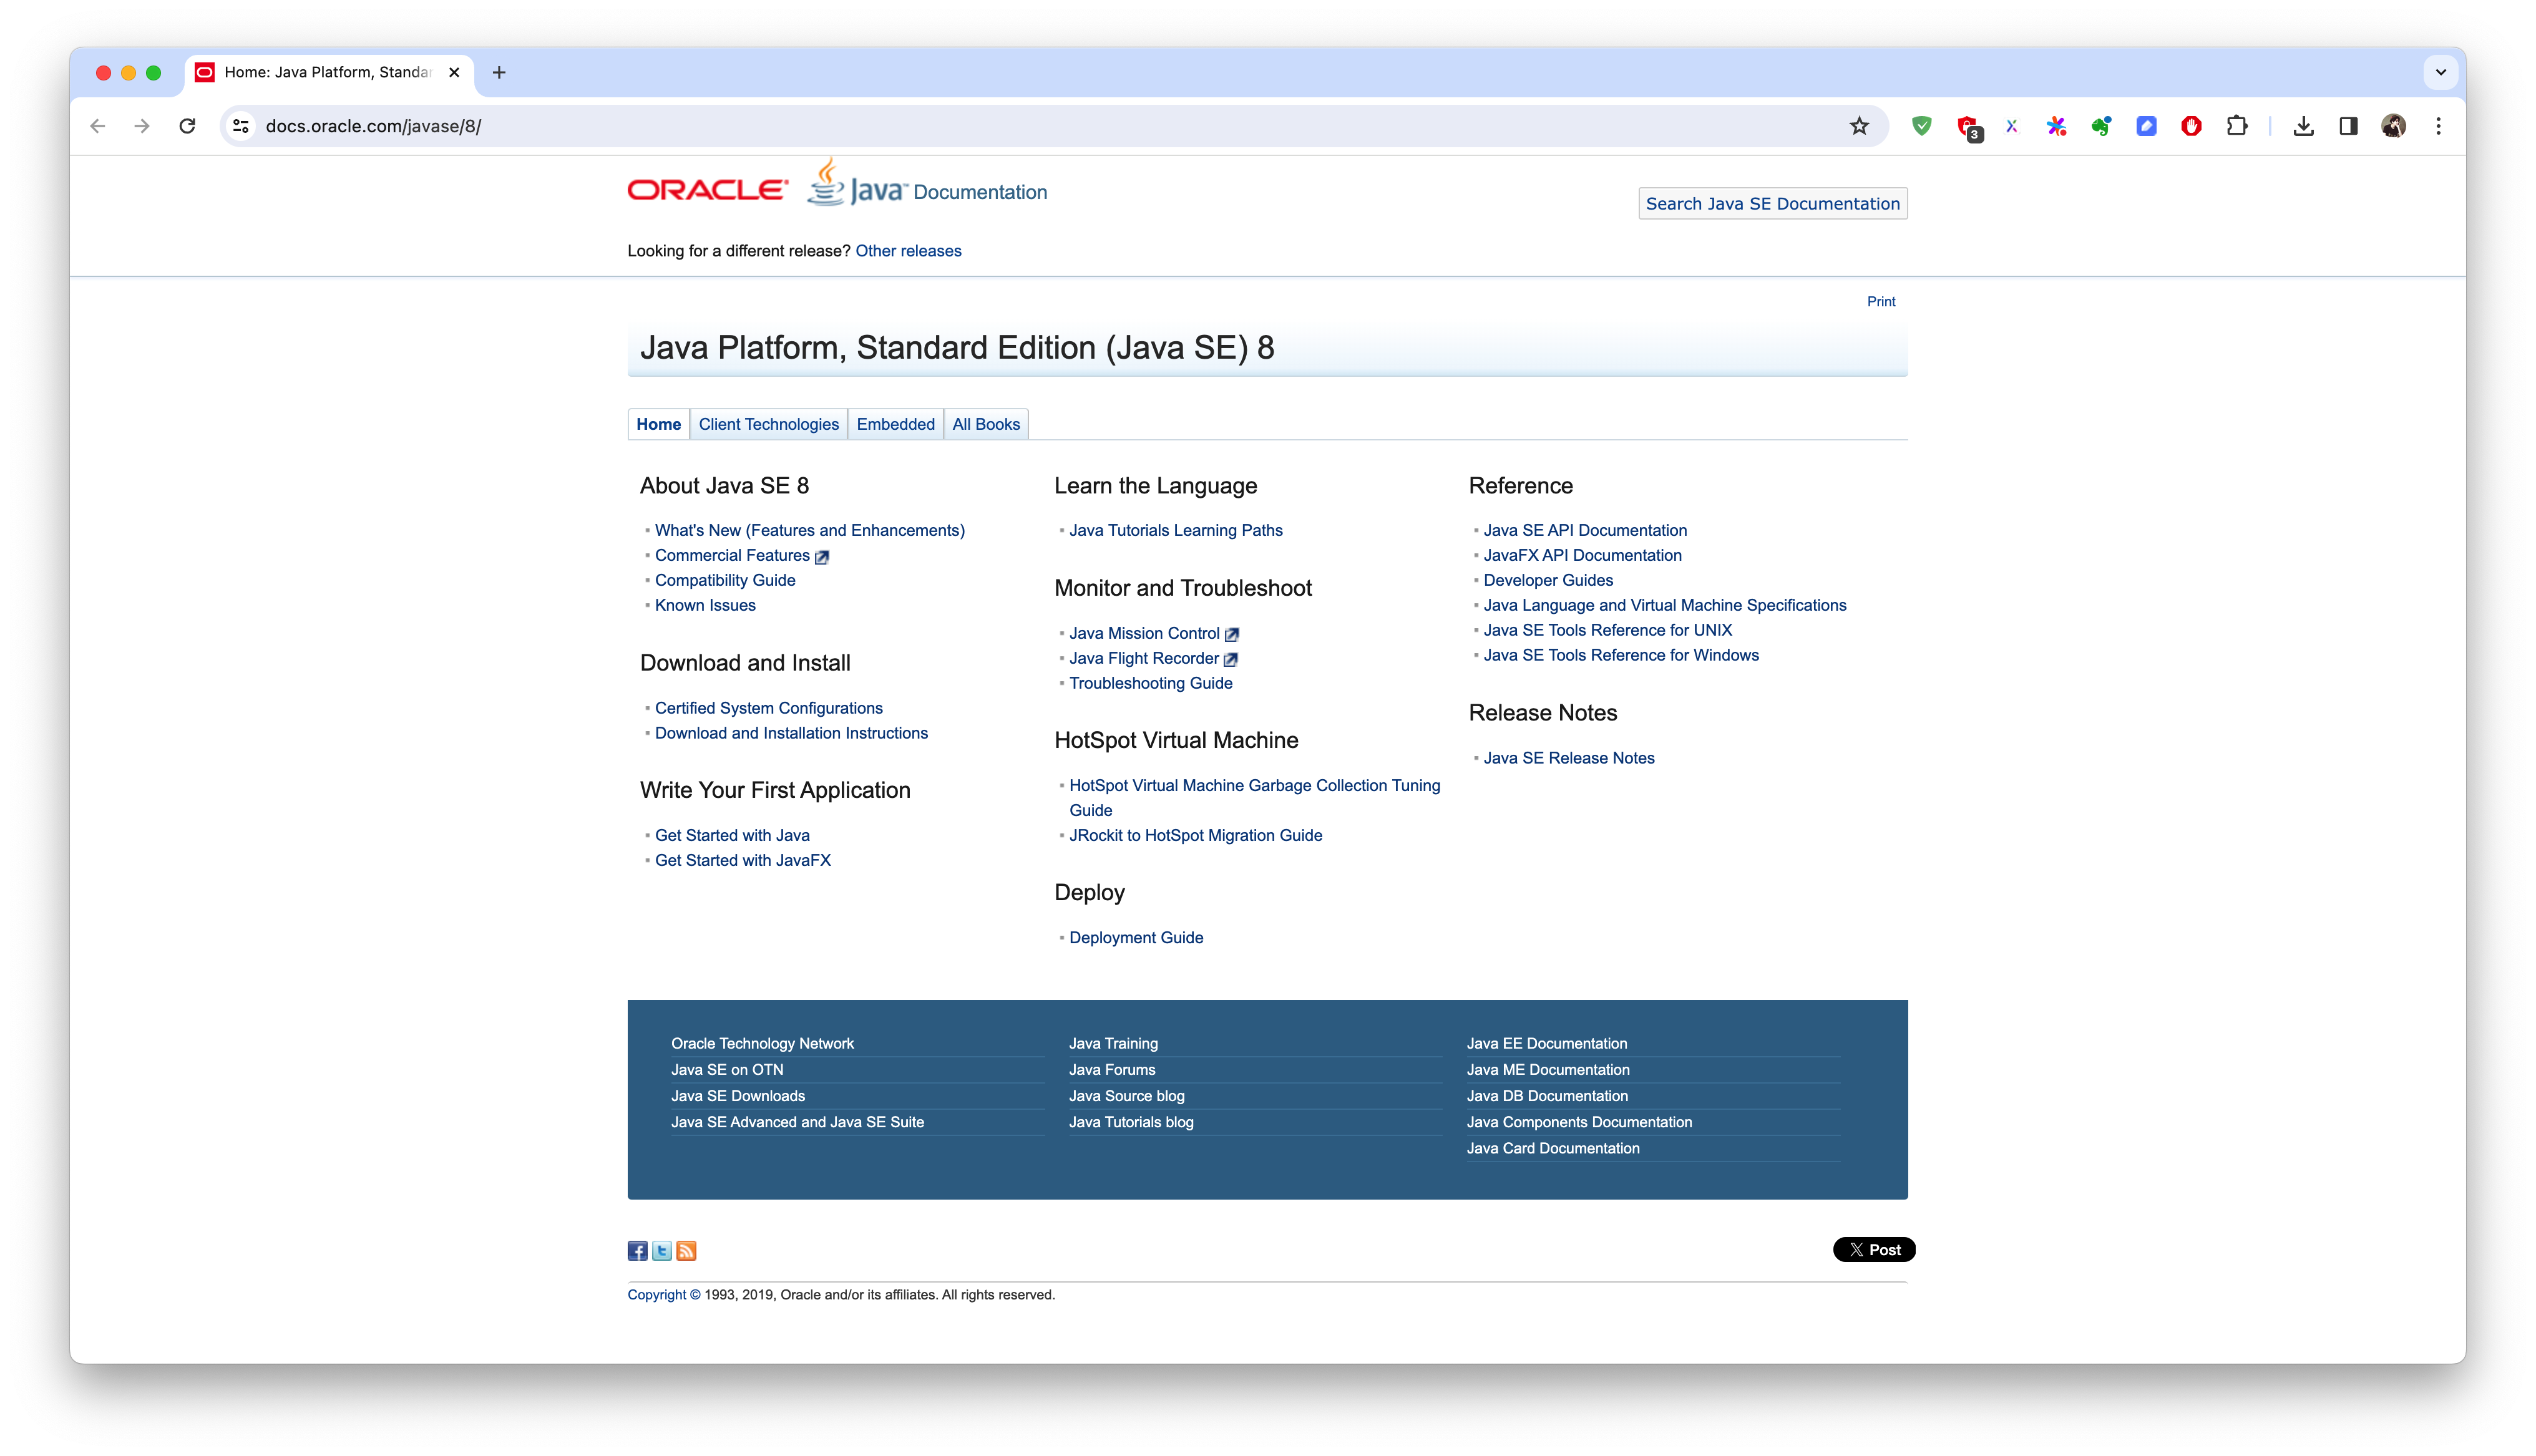Open Get Started with JavaFX
2536x1456 pixels.
742,860
